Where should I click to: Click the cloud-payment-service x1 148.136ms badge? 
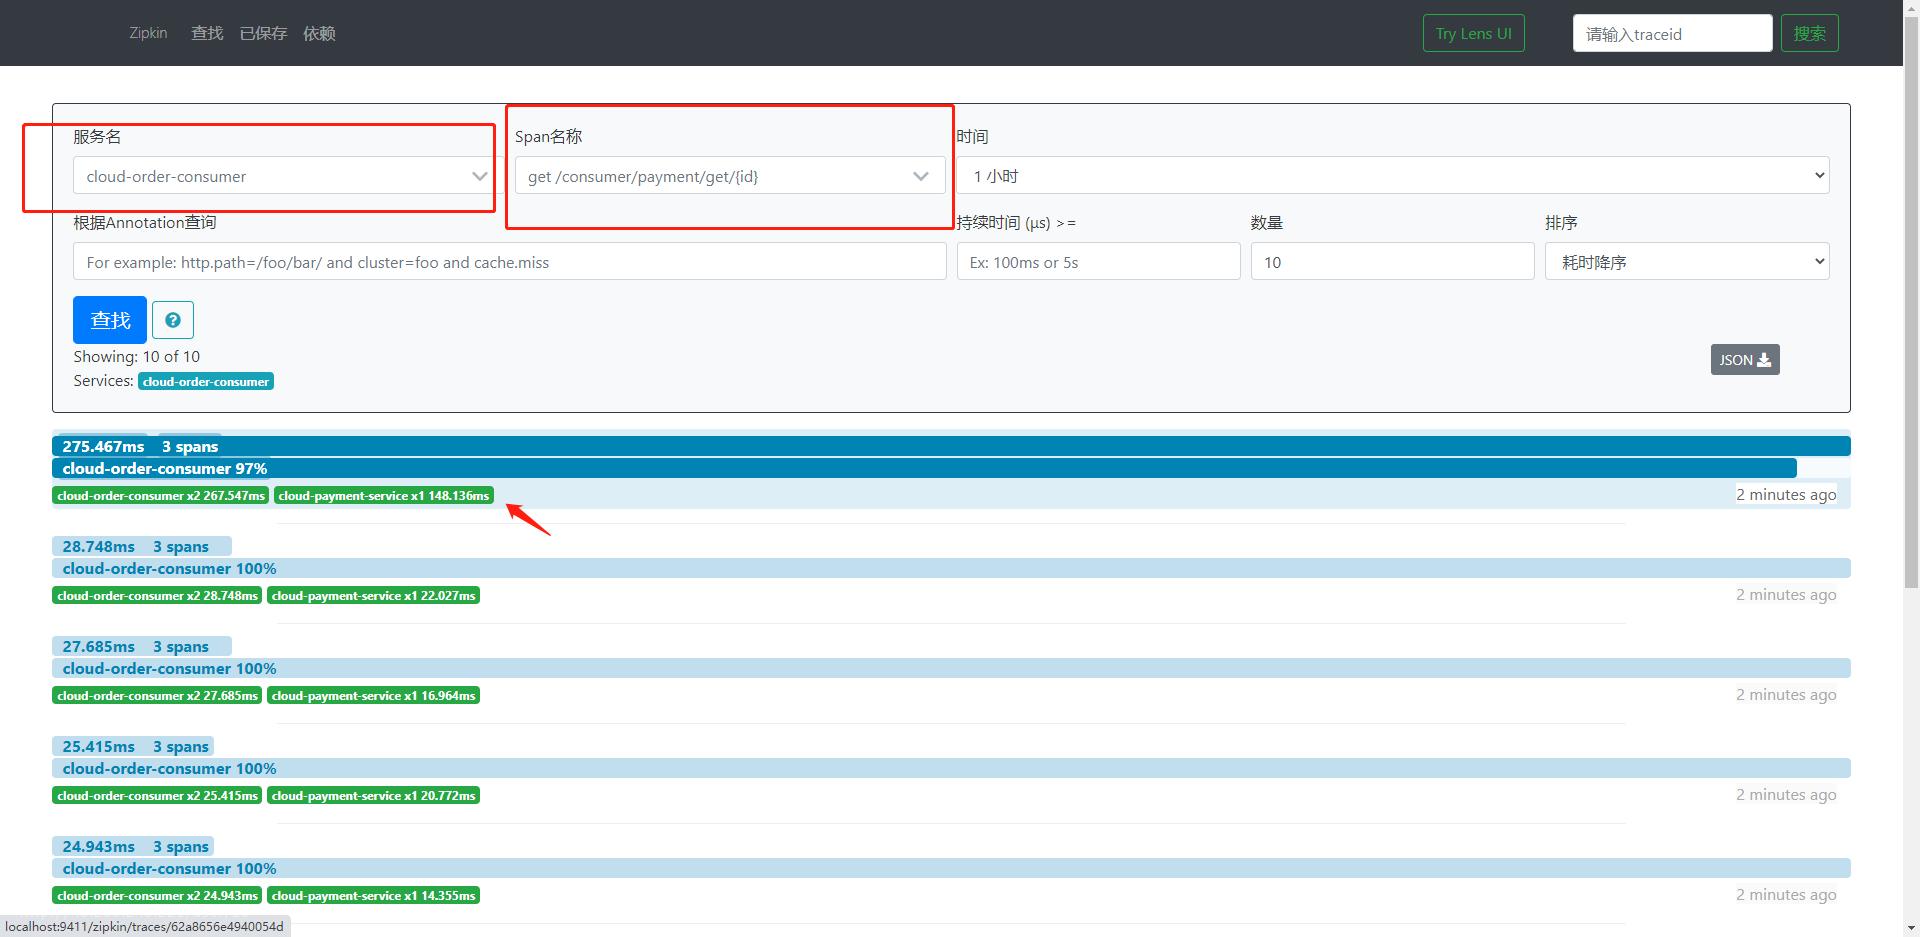[x=384, y=495]
